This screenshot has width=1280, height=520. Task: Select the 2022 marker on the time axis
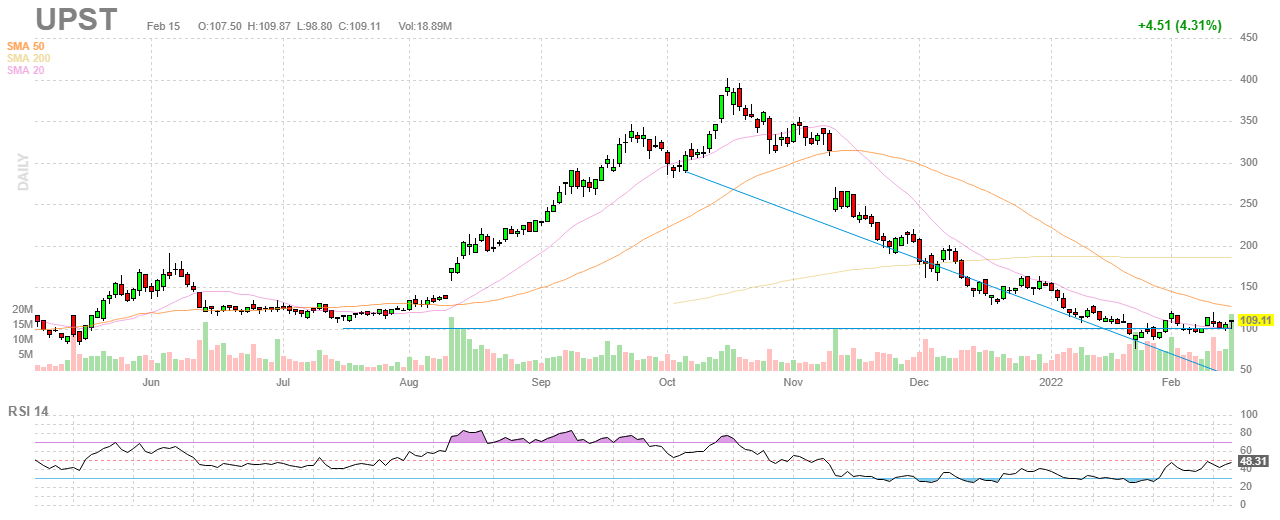(x=1051, y=382)
